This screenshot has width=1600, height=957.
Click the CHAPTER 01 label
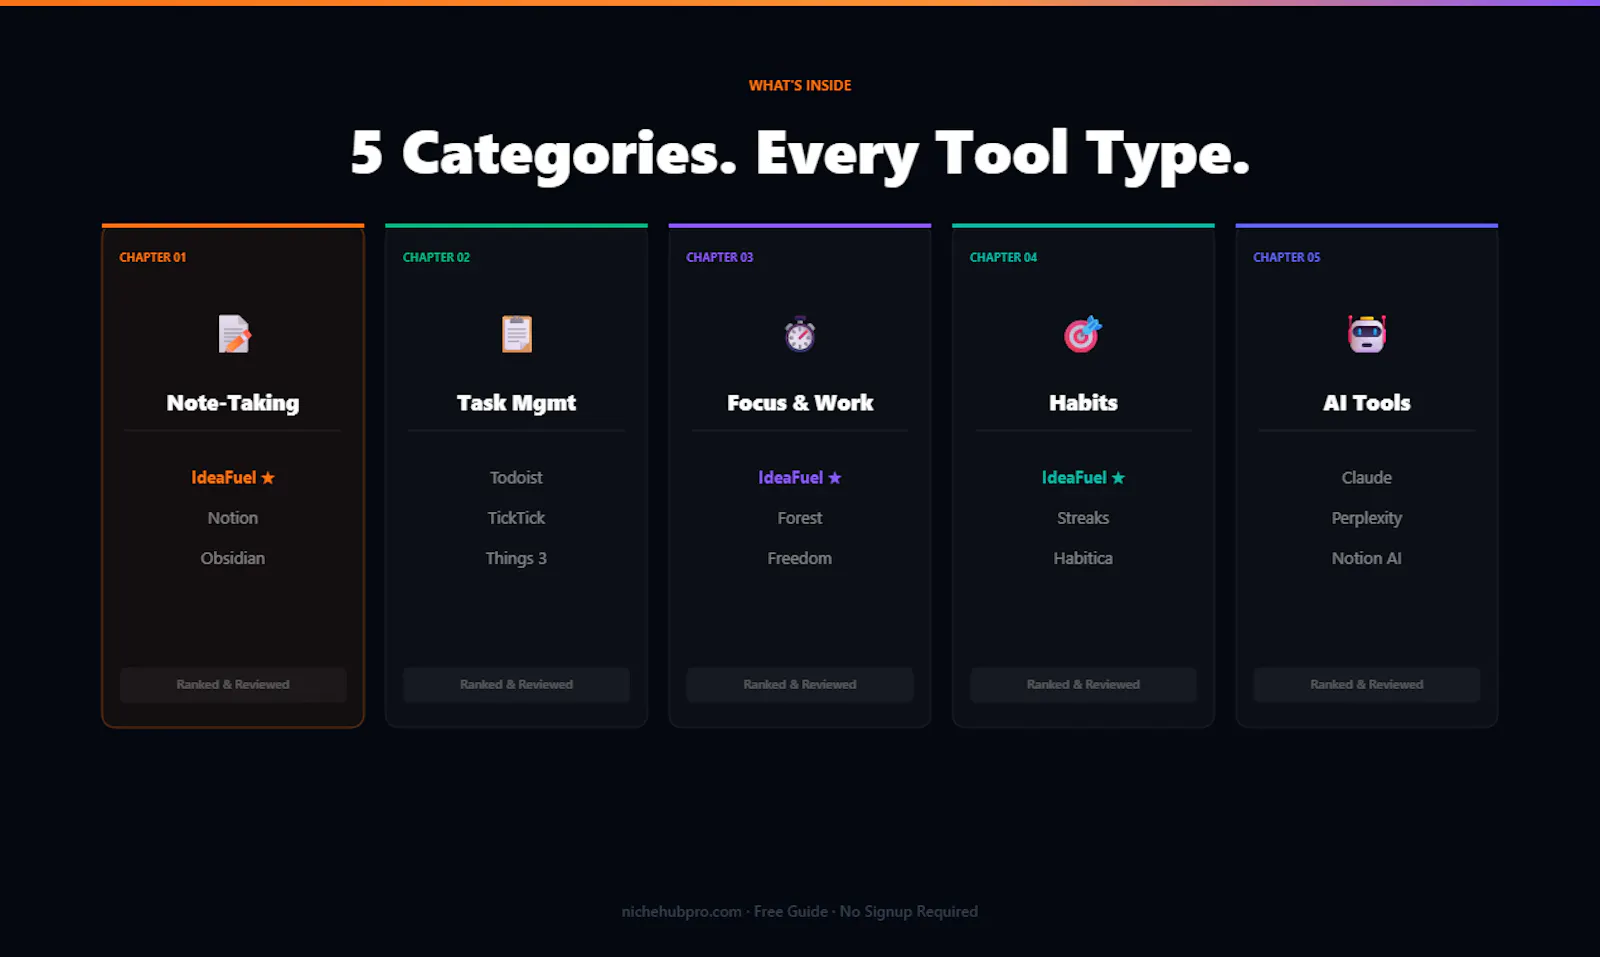(x=153, y=257)
